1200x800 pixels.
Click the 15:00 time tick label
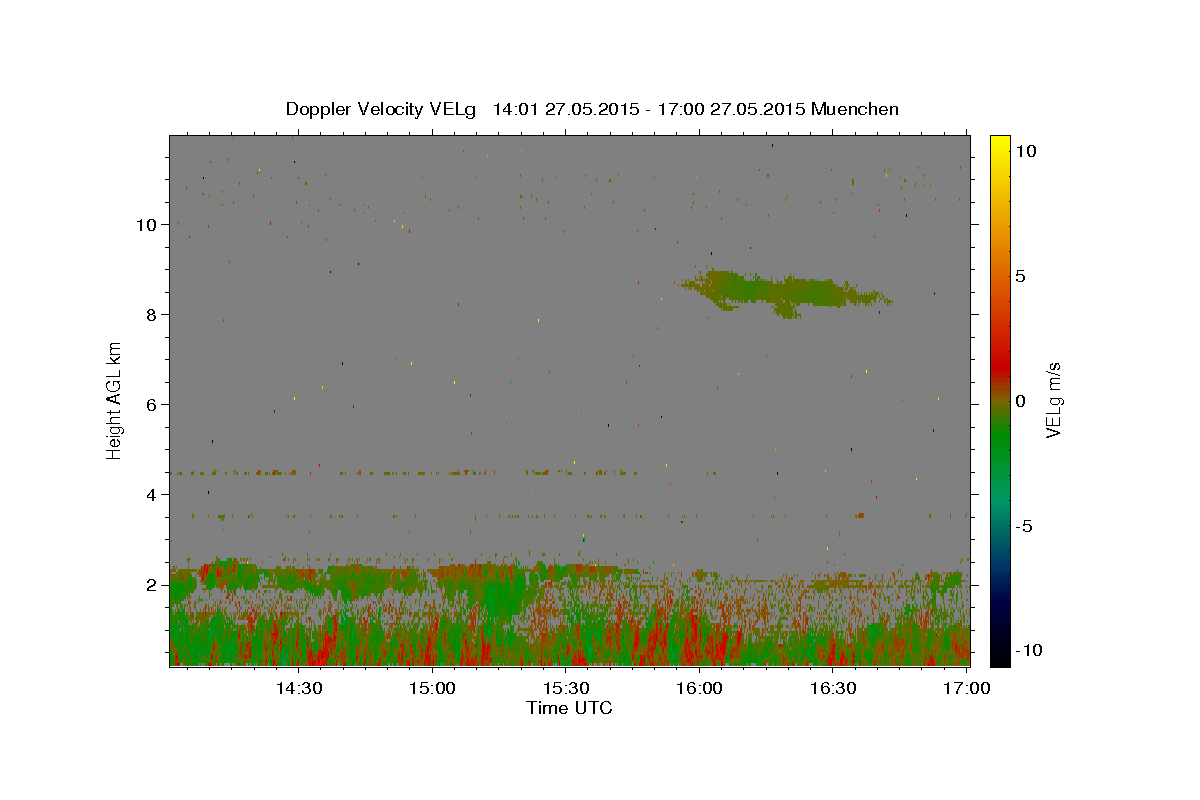[x=432, y=688]
